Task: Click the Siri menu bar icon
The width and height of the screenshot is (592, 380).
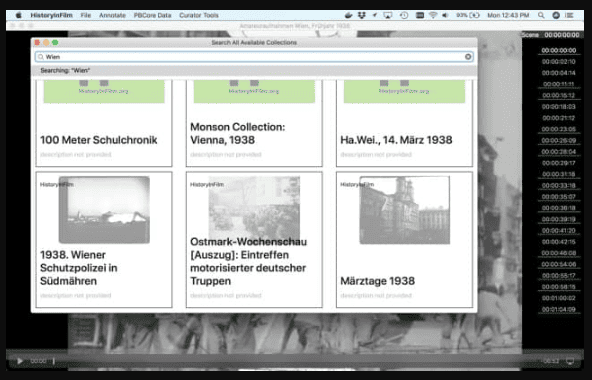Action: pos(556,15)
